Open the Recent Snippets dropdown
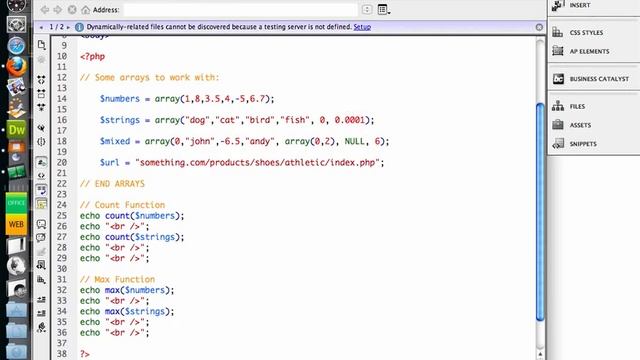 pos(41,265)
